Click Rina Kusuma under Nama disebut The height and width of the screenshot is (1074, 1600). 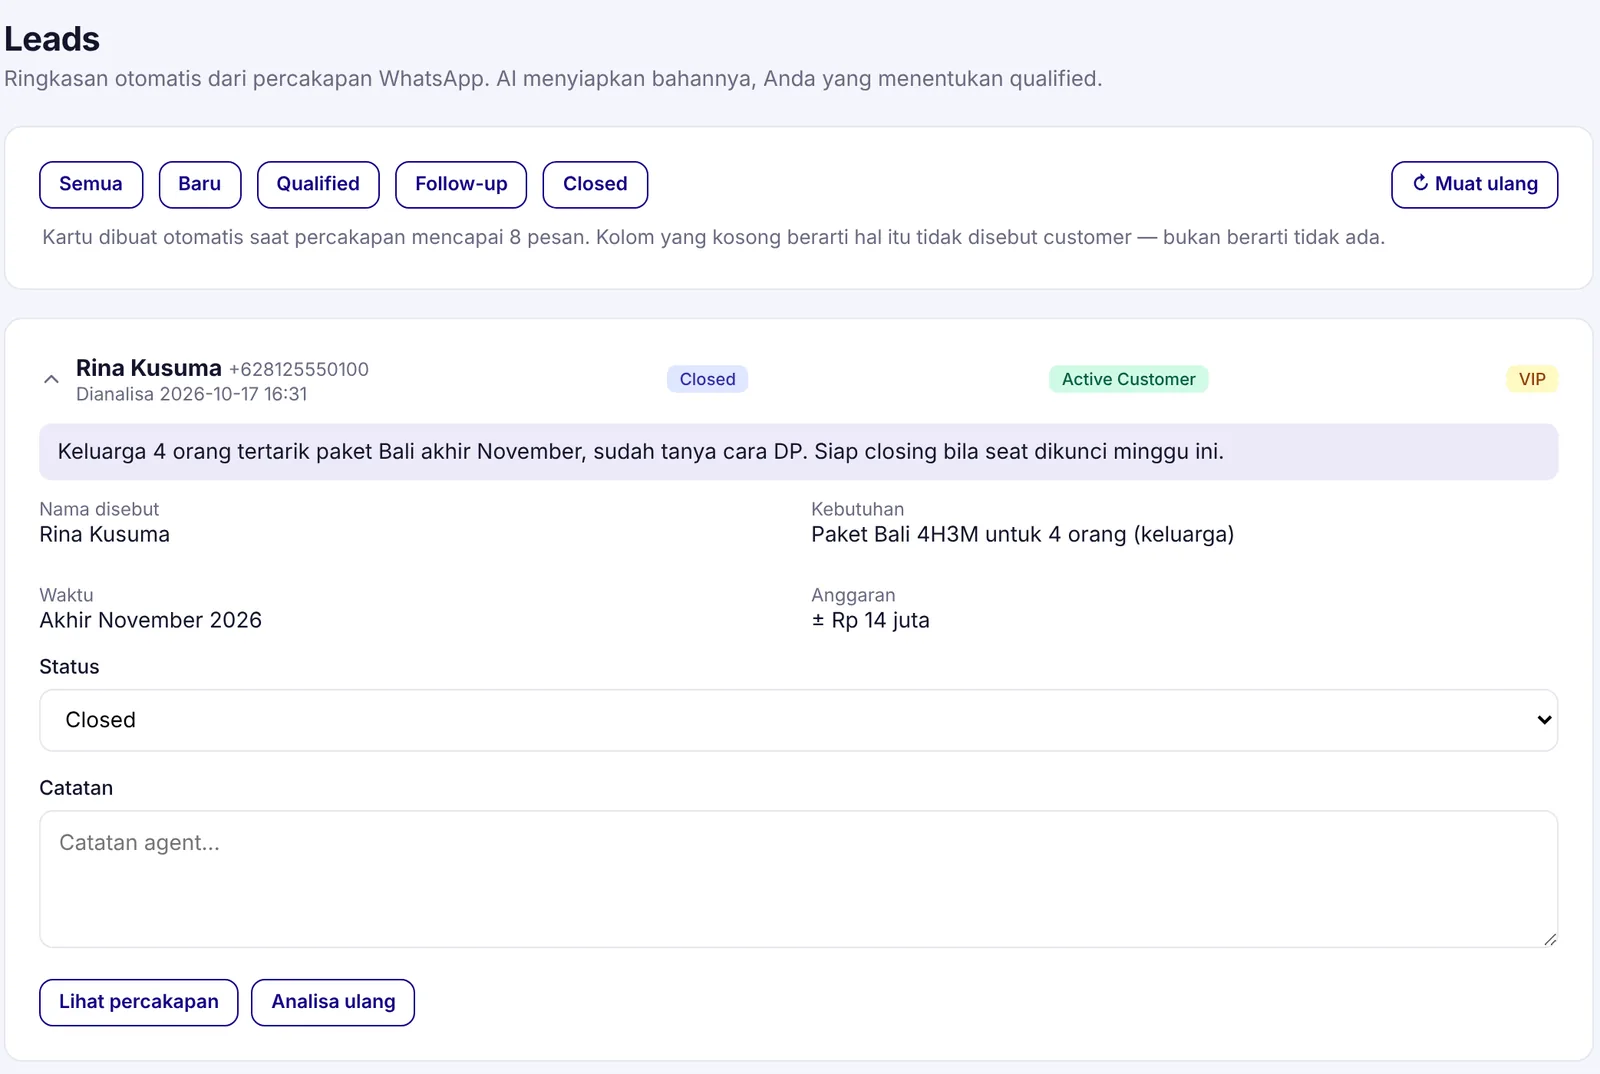(x=105, y=535)
